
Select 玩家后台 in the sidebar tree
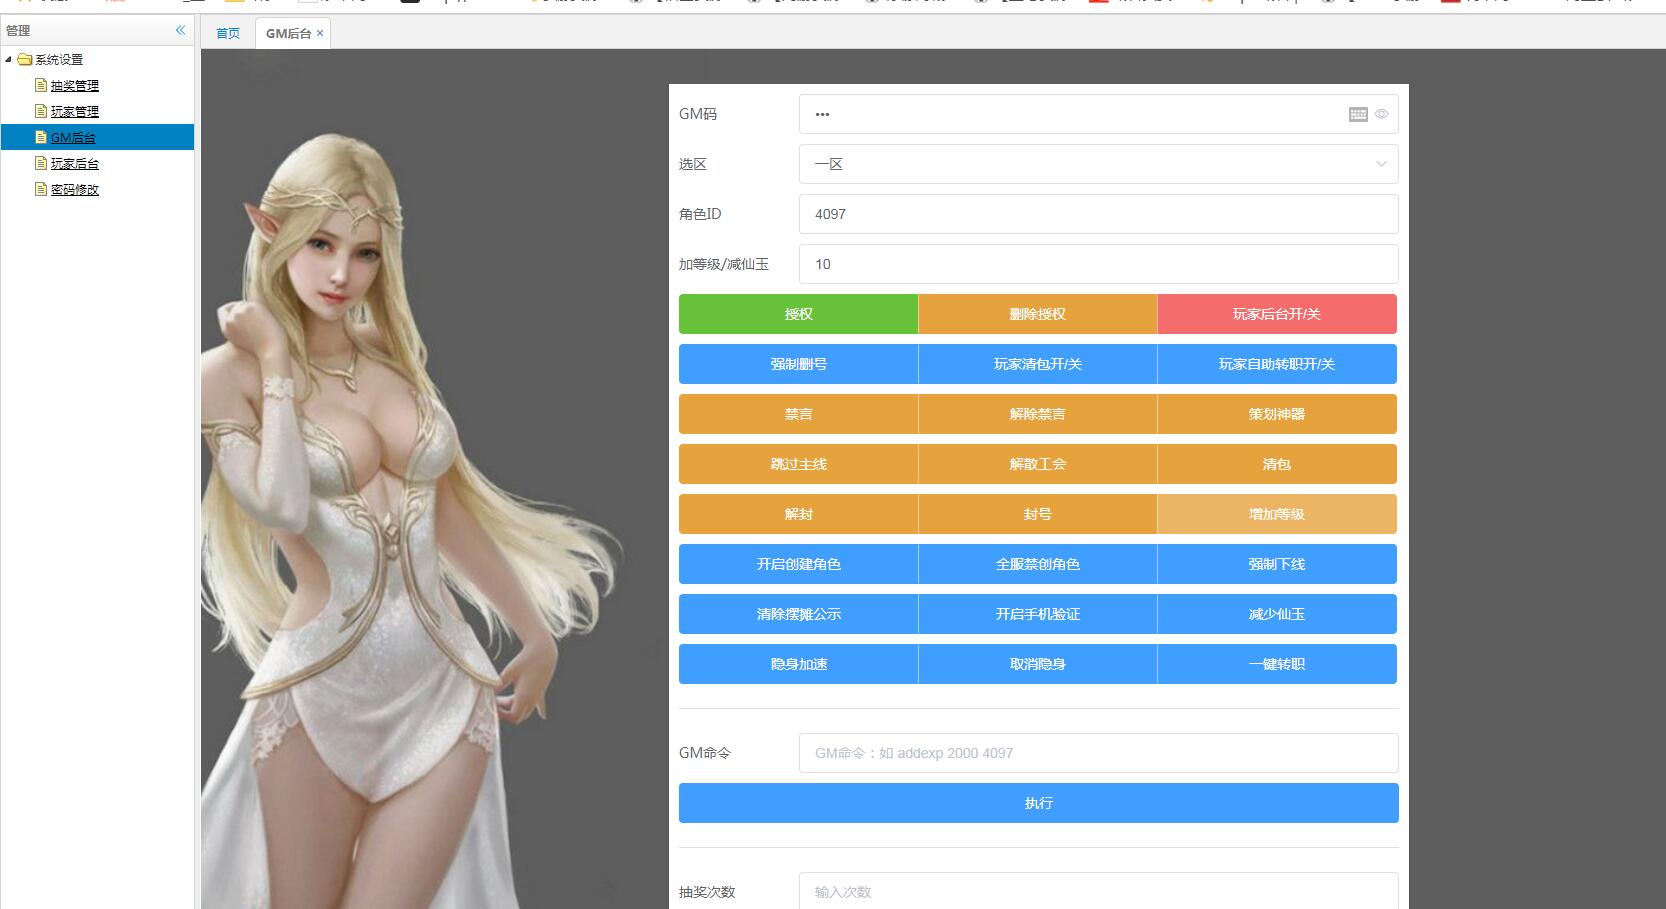pyautogui.click(x=74, y=164)
